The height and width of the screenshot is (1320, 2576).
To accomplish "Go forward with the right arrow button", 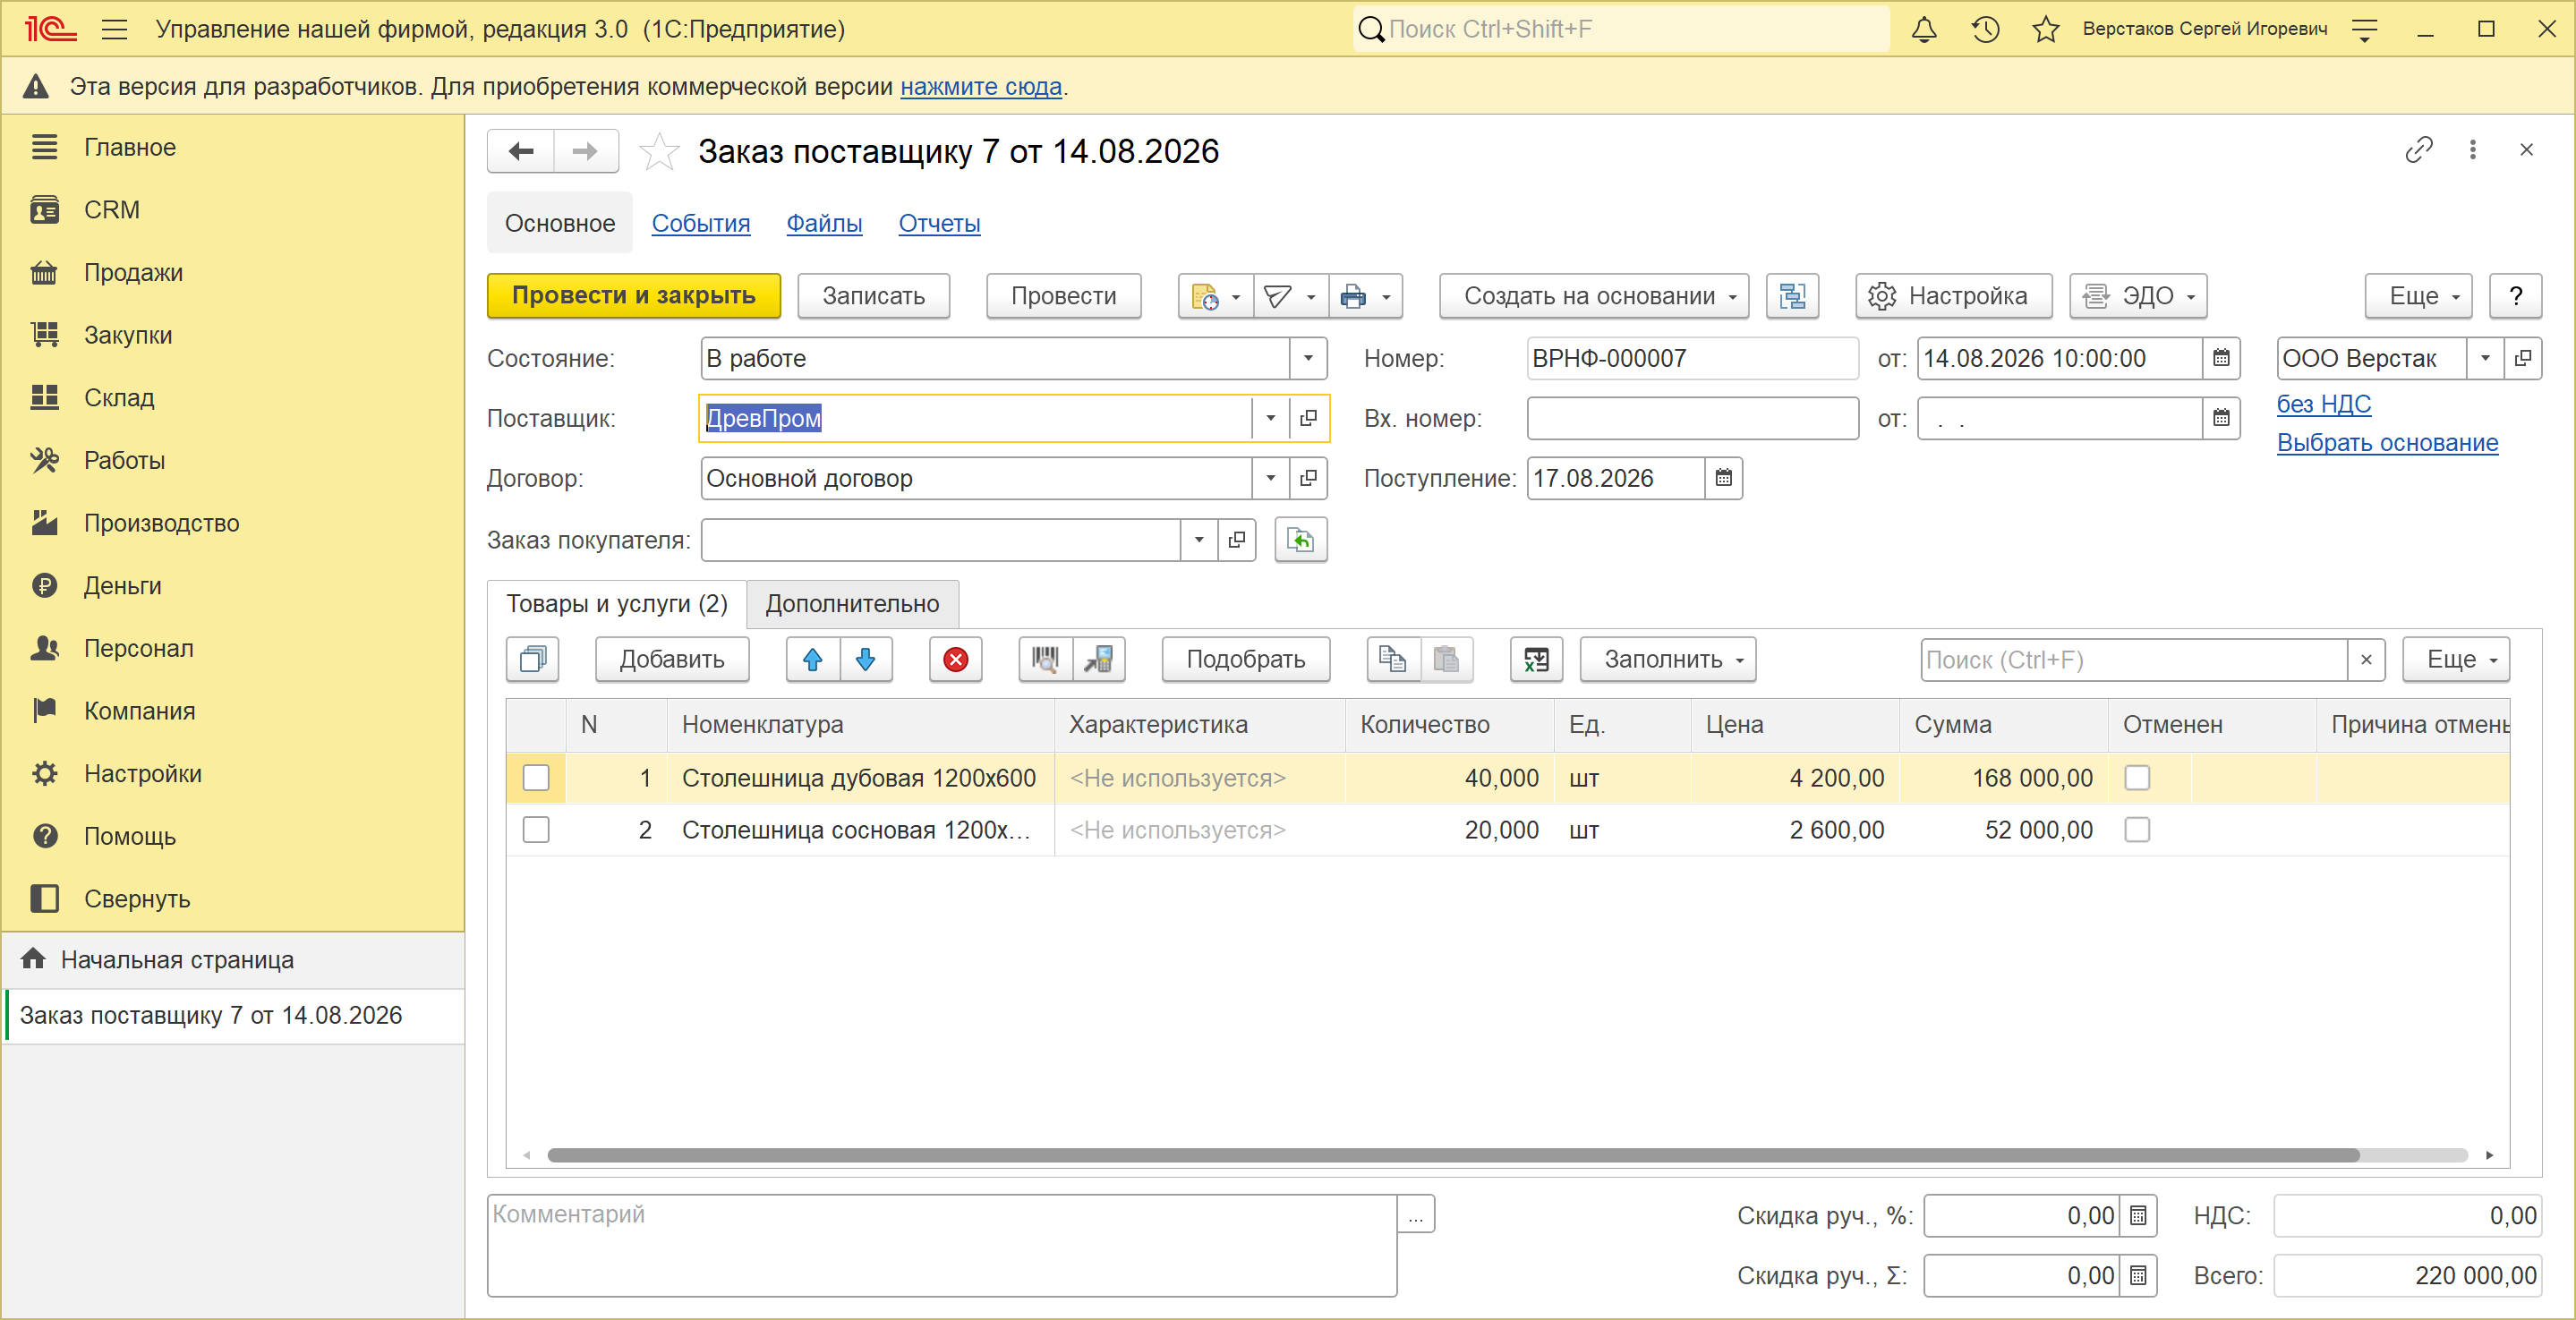I will [x=585, y=151].
